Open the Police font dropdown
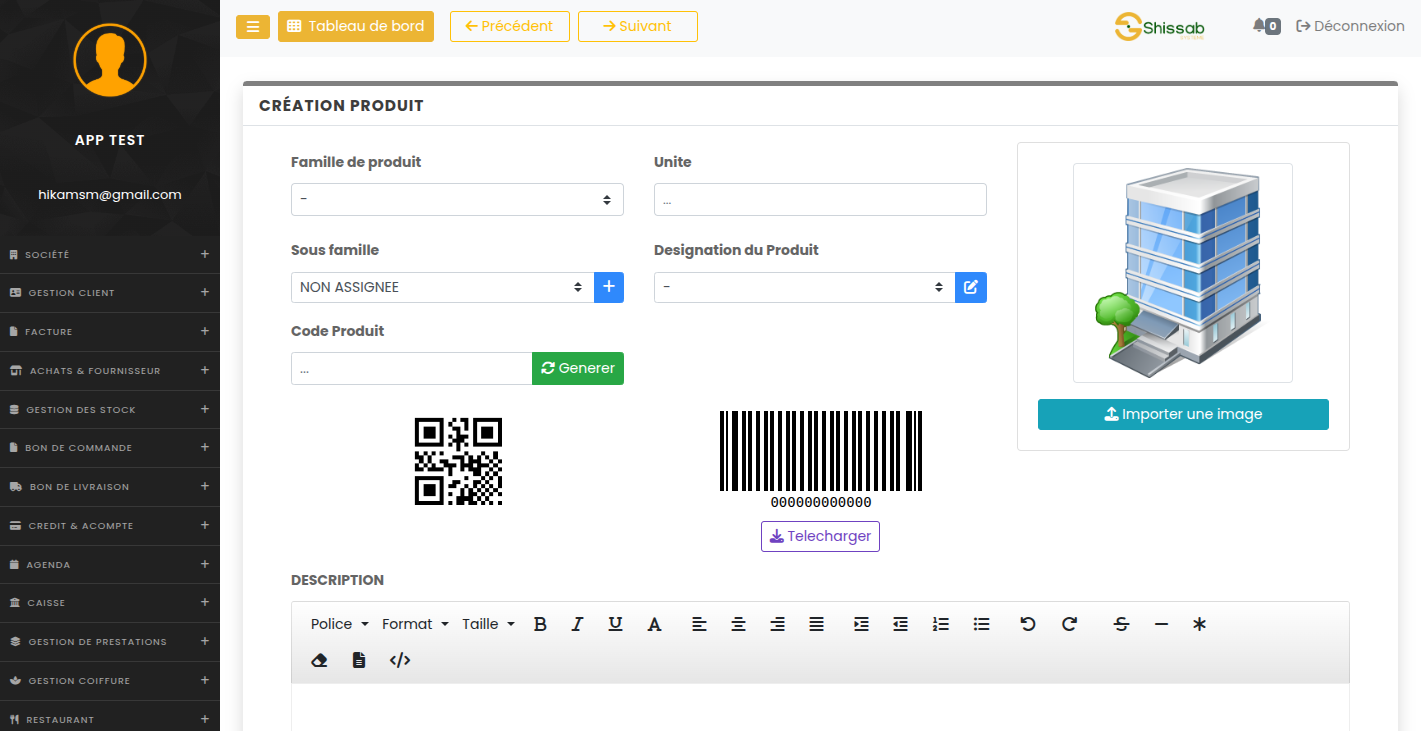Image resolution: width=1421 pixels, height=731 pixels. 339,624
